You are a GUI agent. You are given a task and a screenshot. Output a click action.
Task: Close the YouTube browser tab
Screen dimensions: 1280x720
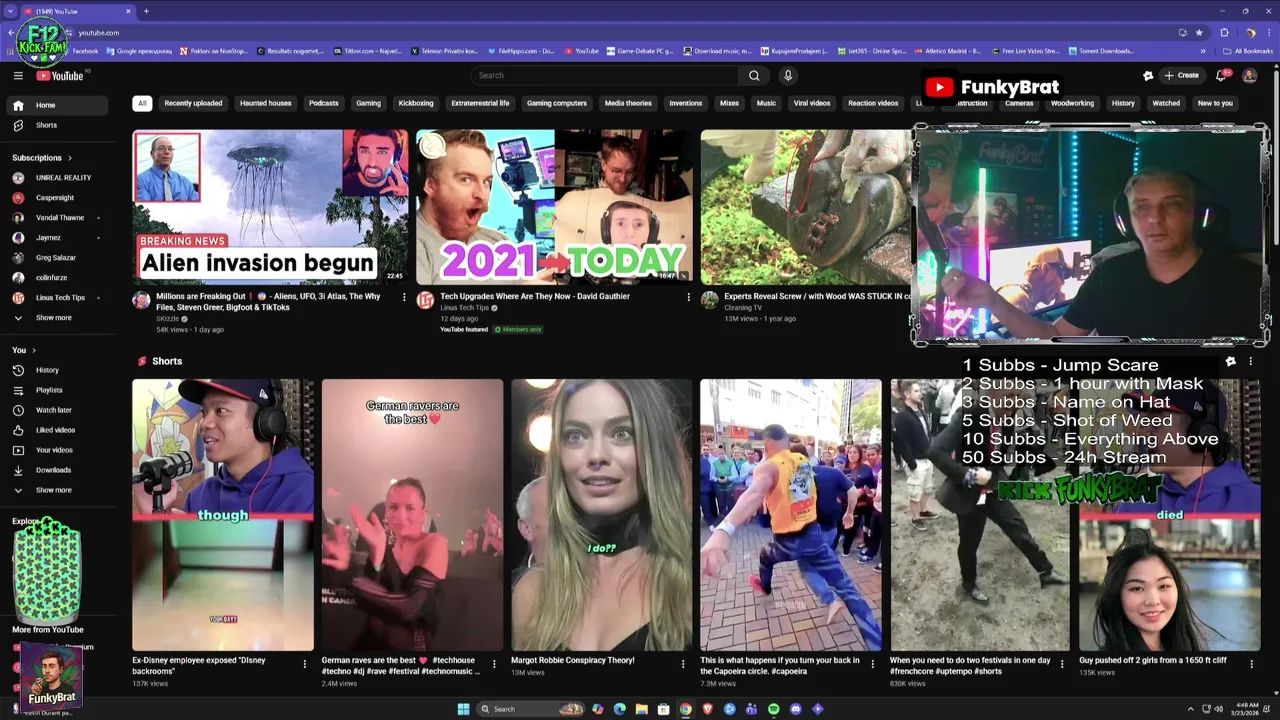coord(129,11)
